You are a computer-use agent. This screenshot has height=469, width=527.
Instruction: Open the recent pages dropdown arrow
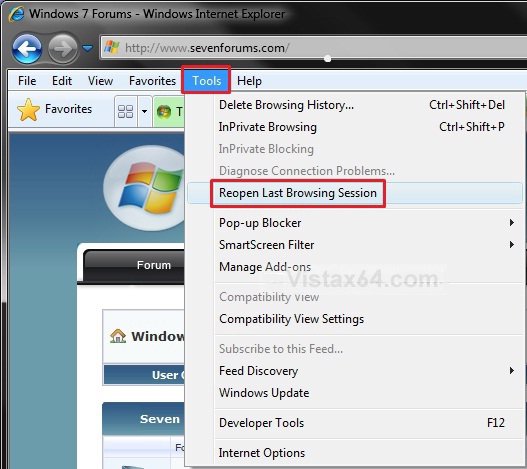click(x=88, y=48)
